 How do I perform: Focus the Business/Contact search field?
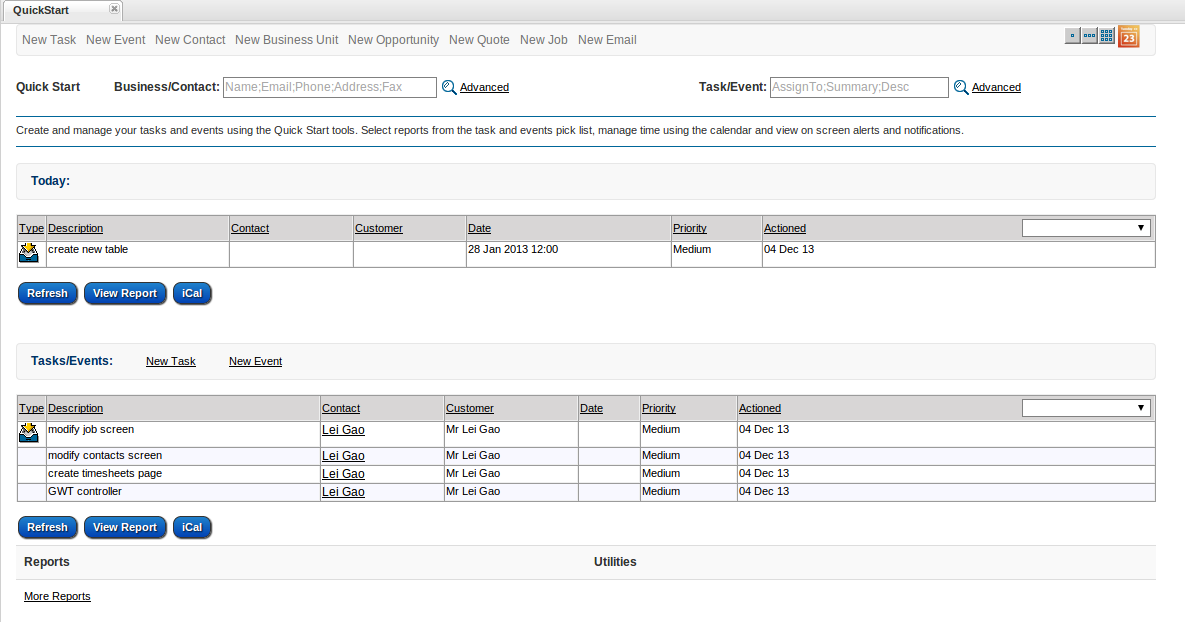(x=329, y=88)
